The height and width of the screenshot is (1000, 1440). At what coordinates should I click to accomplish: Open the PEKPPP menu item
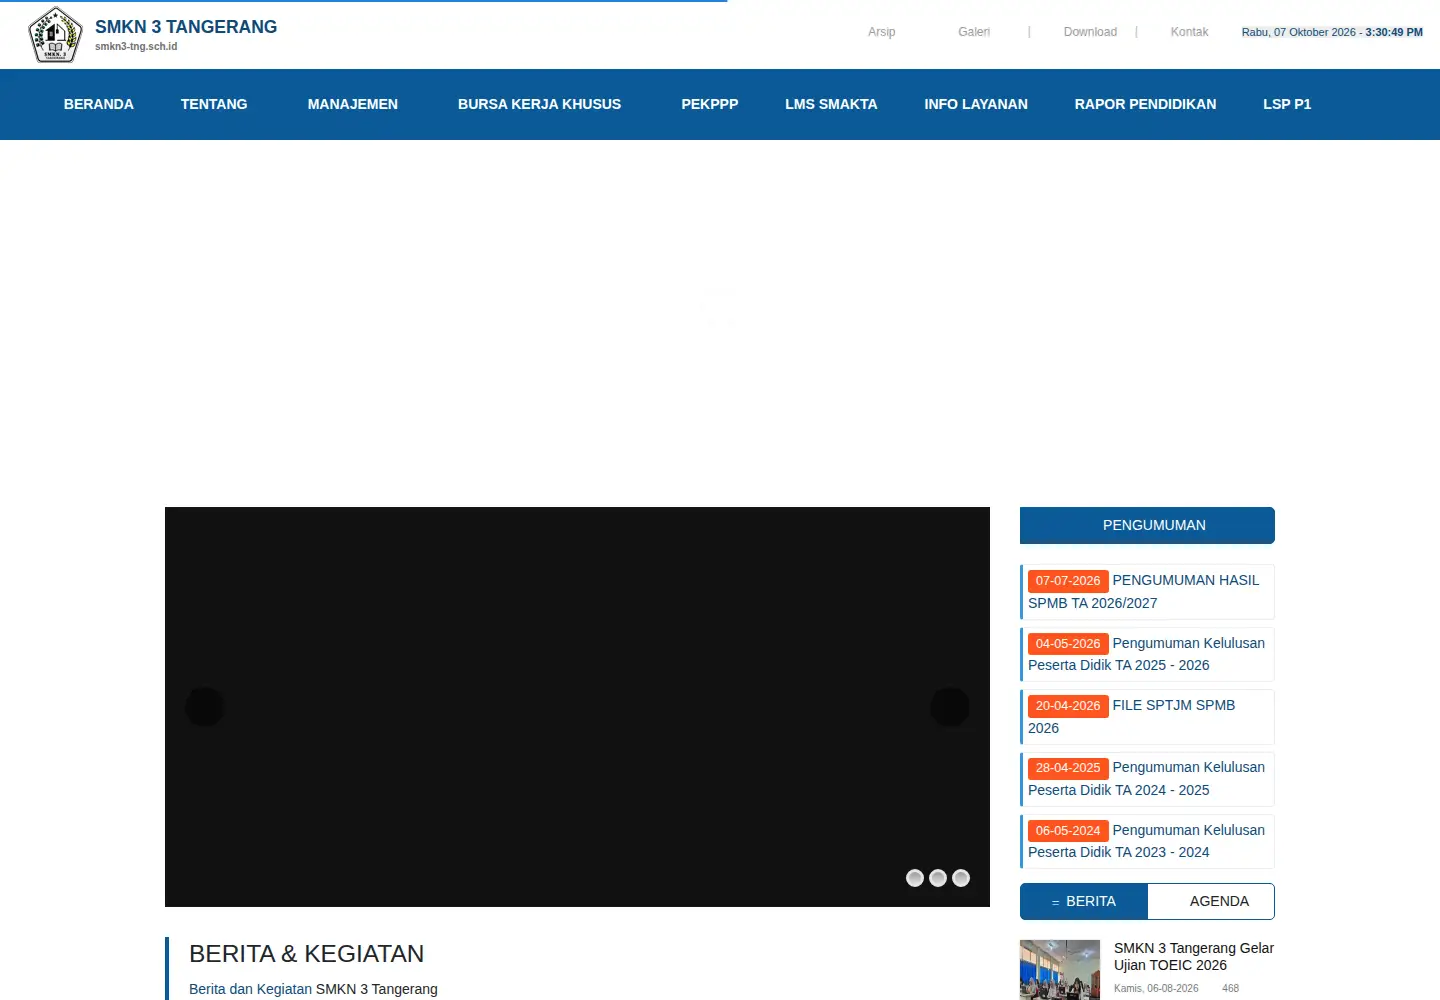(710, 104)
